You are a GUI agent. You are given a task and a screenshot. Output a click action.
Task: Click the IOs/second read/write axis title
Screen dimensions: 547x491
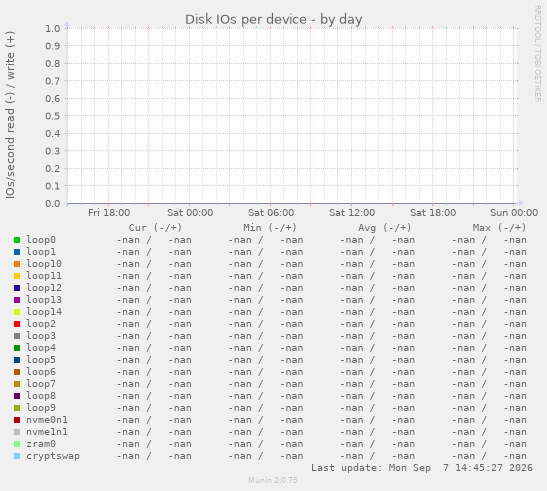10,115
